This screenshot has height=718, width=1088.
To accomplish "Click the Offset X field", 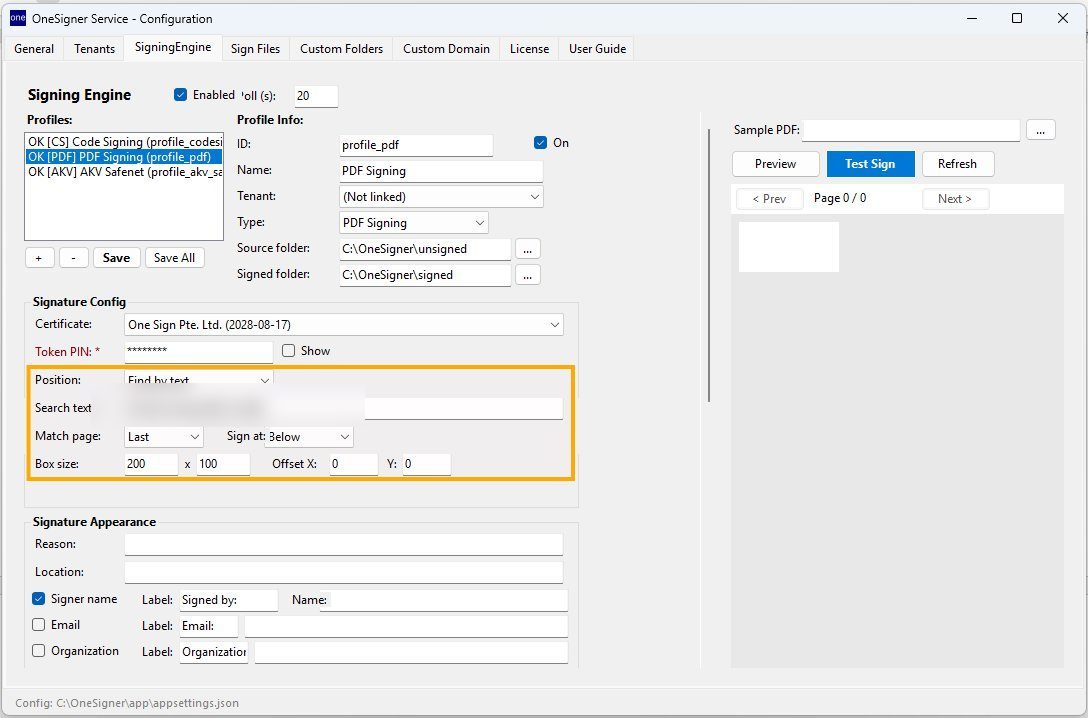I will click(x=353, y=464).
